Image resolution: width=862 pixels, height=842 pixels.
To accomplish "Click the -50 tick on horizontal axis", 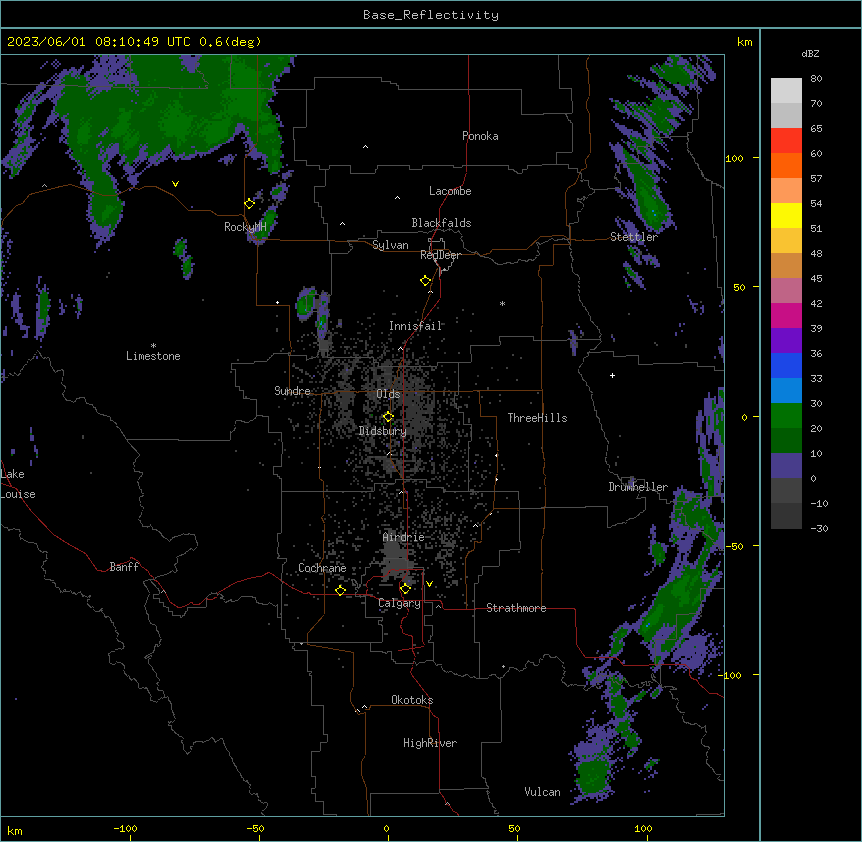I will tap(255, 829).
